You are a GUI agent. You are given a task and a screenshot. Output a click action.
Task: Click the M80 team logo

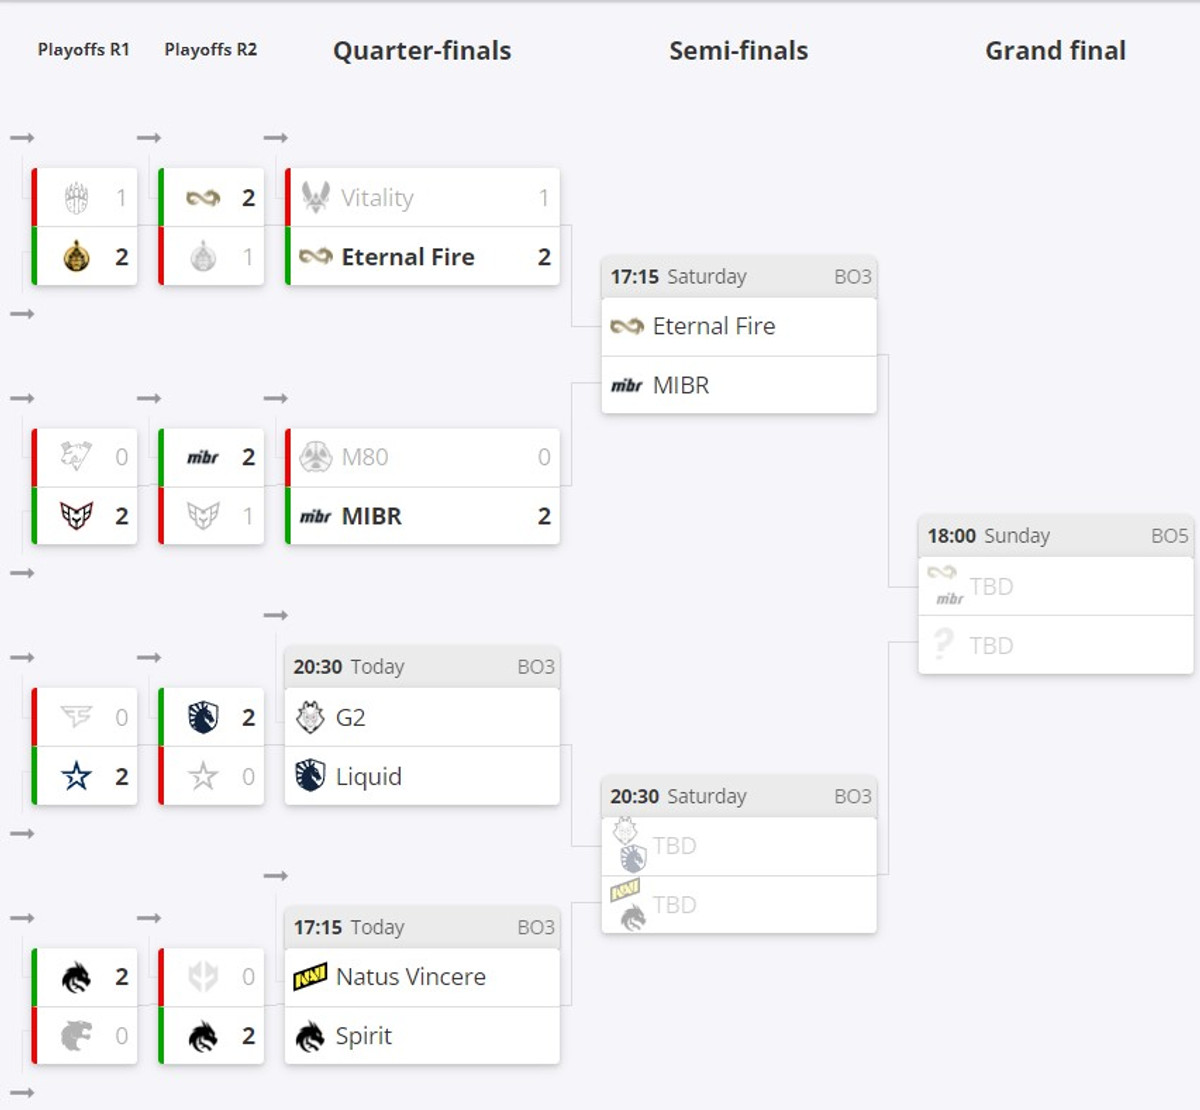click(316, 457)
